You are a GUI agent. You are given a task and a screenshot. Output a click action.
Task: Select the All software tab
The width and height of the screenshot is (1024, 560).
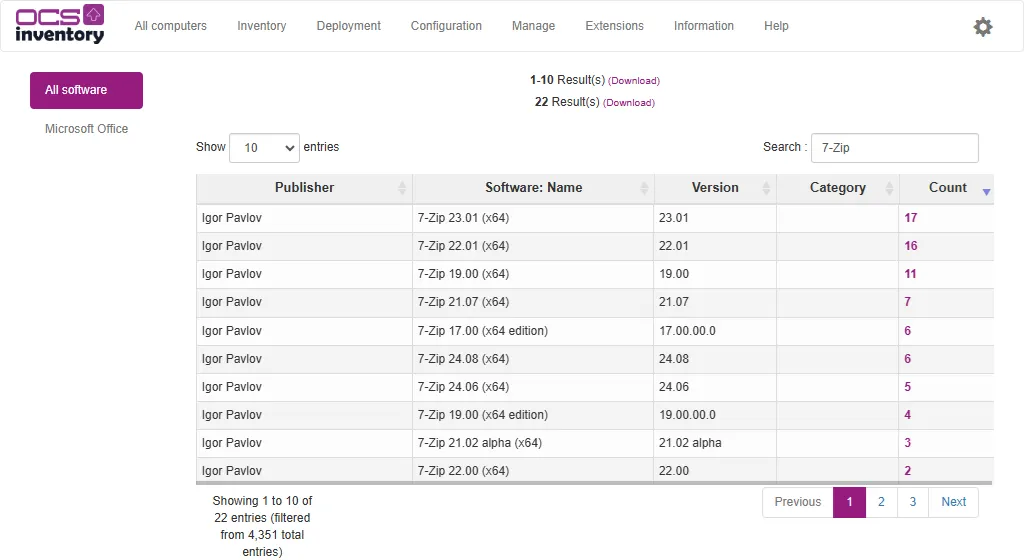click(x=86, y=90)
